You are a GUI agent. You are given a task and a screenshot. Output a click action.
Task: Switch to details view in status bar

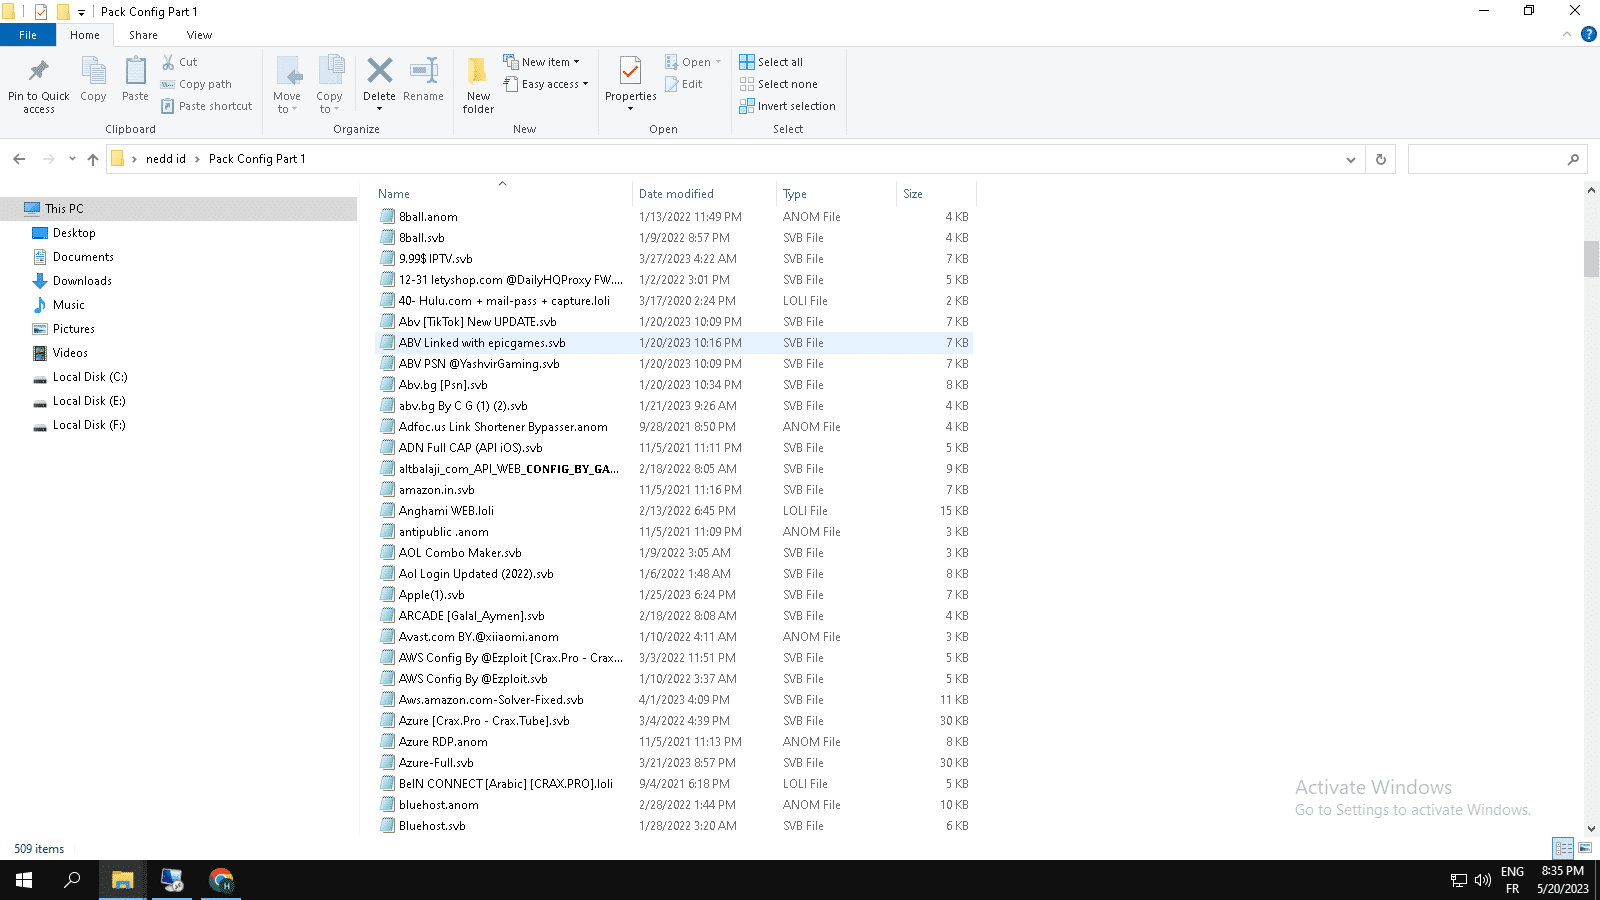point(1563,848)
